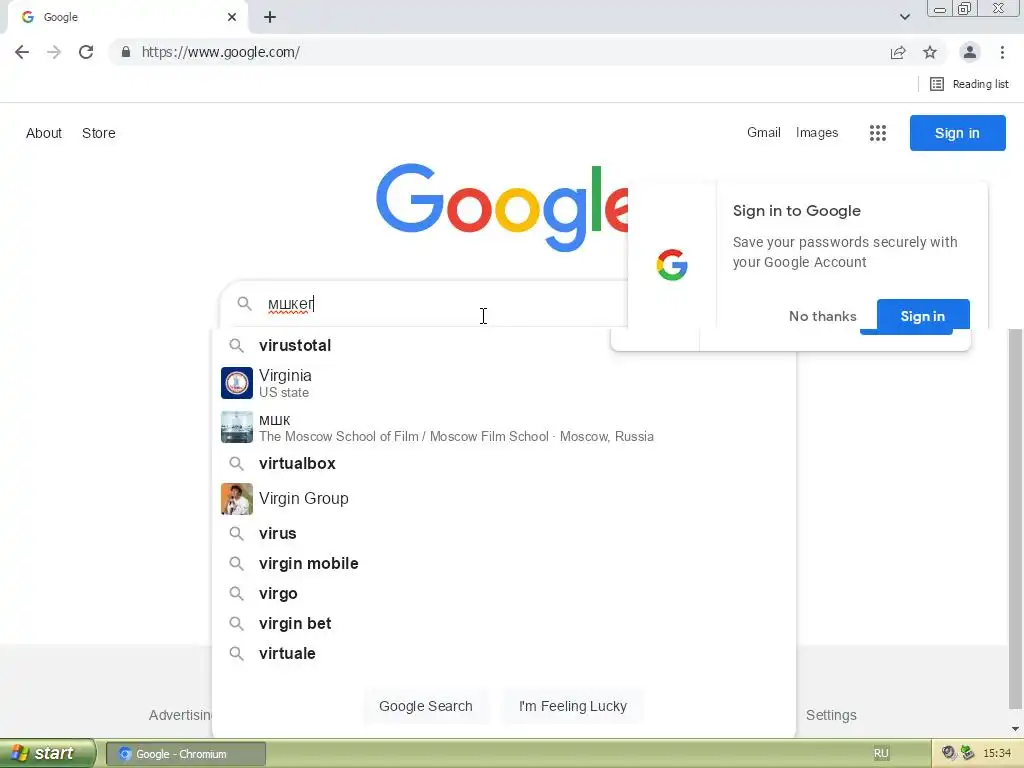The height and width of the screenshot is (768, 1024).
Task: Open the Images link
Action: pos(816,133)
